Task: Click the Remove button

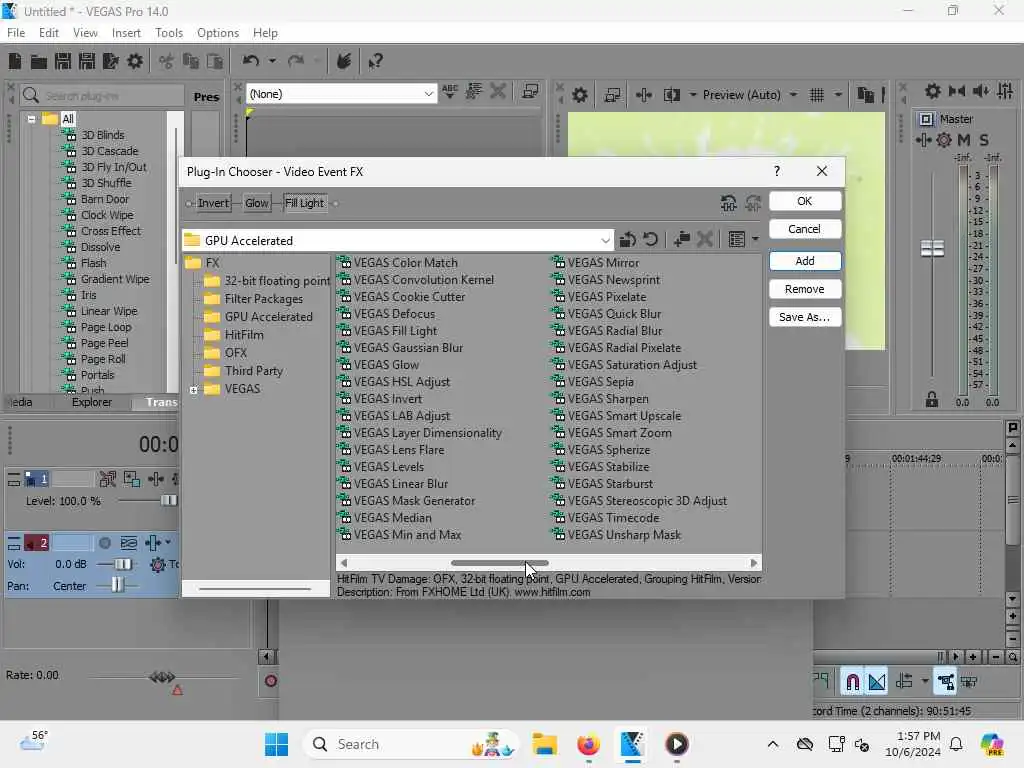Action: coord(805,289)
